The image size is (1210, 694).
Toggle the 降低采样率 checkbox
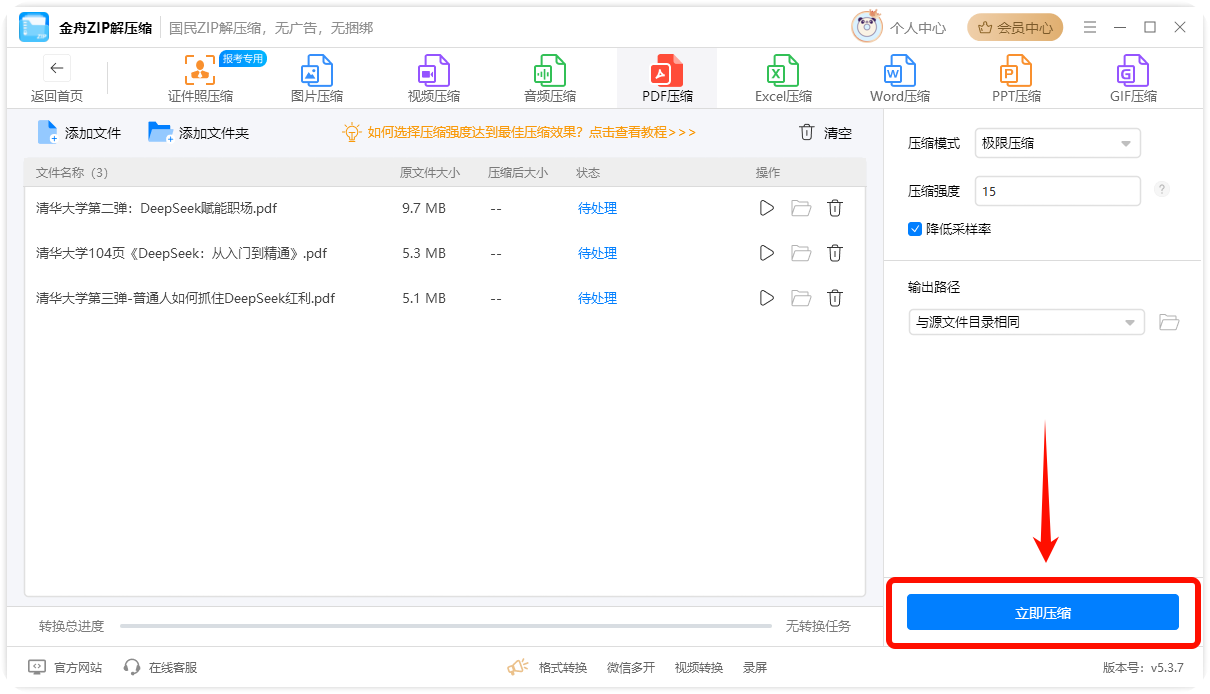pos(915,229)
